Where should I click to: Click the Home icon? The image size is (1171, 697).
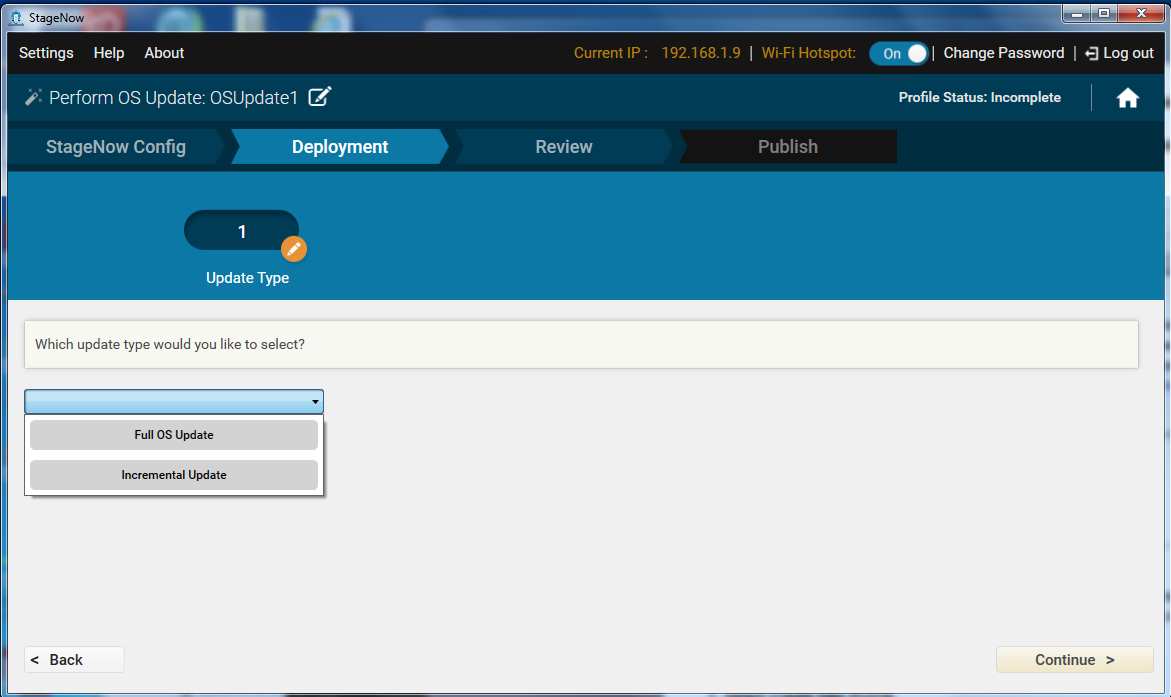coord(1127,98)
